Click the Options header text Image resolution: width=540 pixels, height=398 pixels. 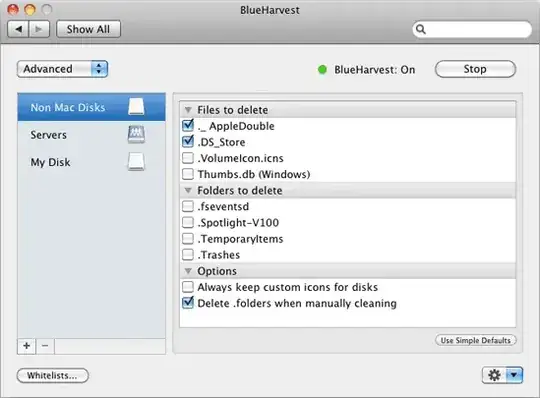[x=217, y=271]
